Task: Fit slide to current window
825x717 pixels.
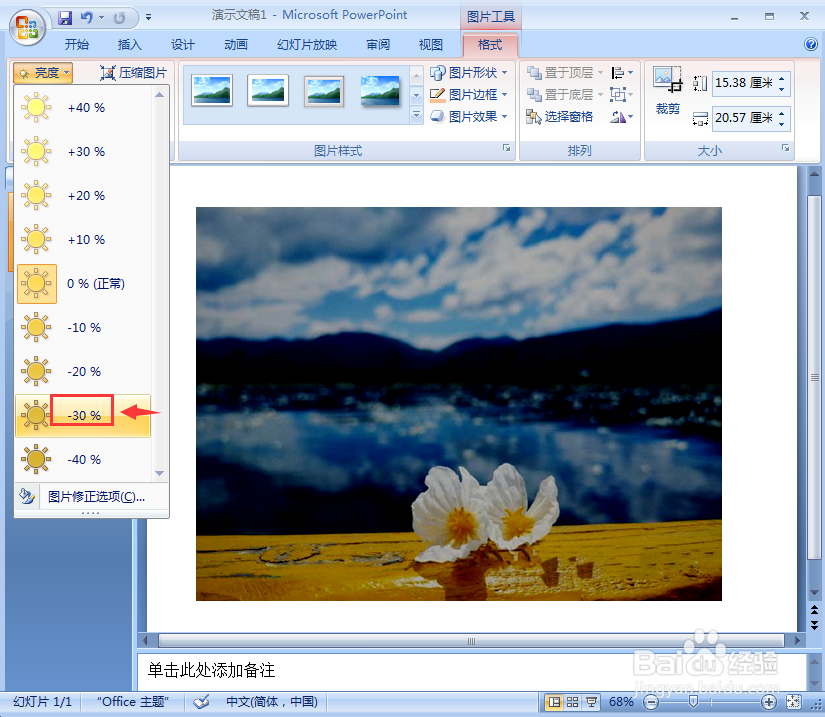Action: [x=793, y=702]
